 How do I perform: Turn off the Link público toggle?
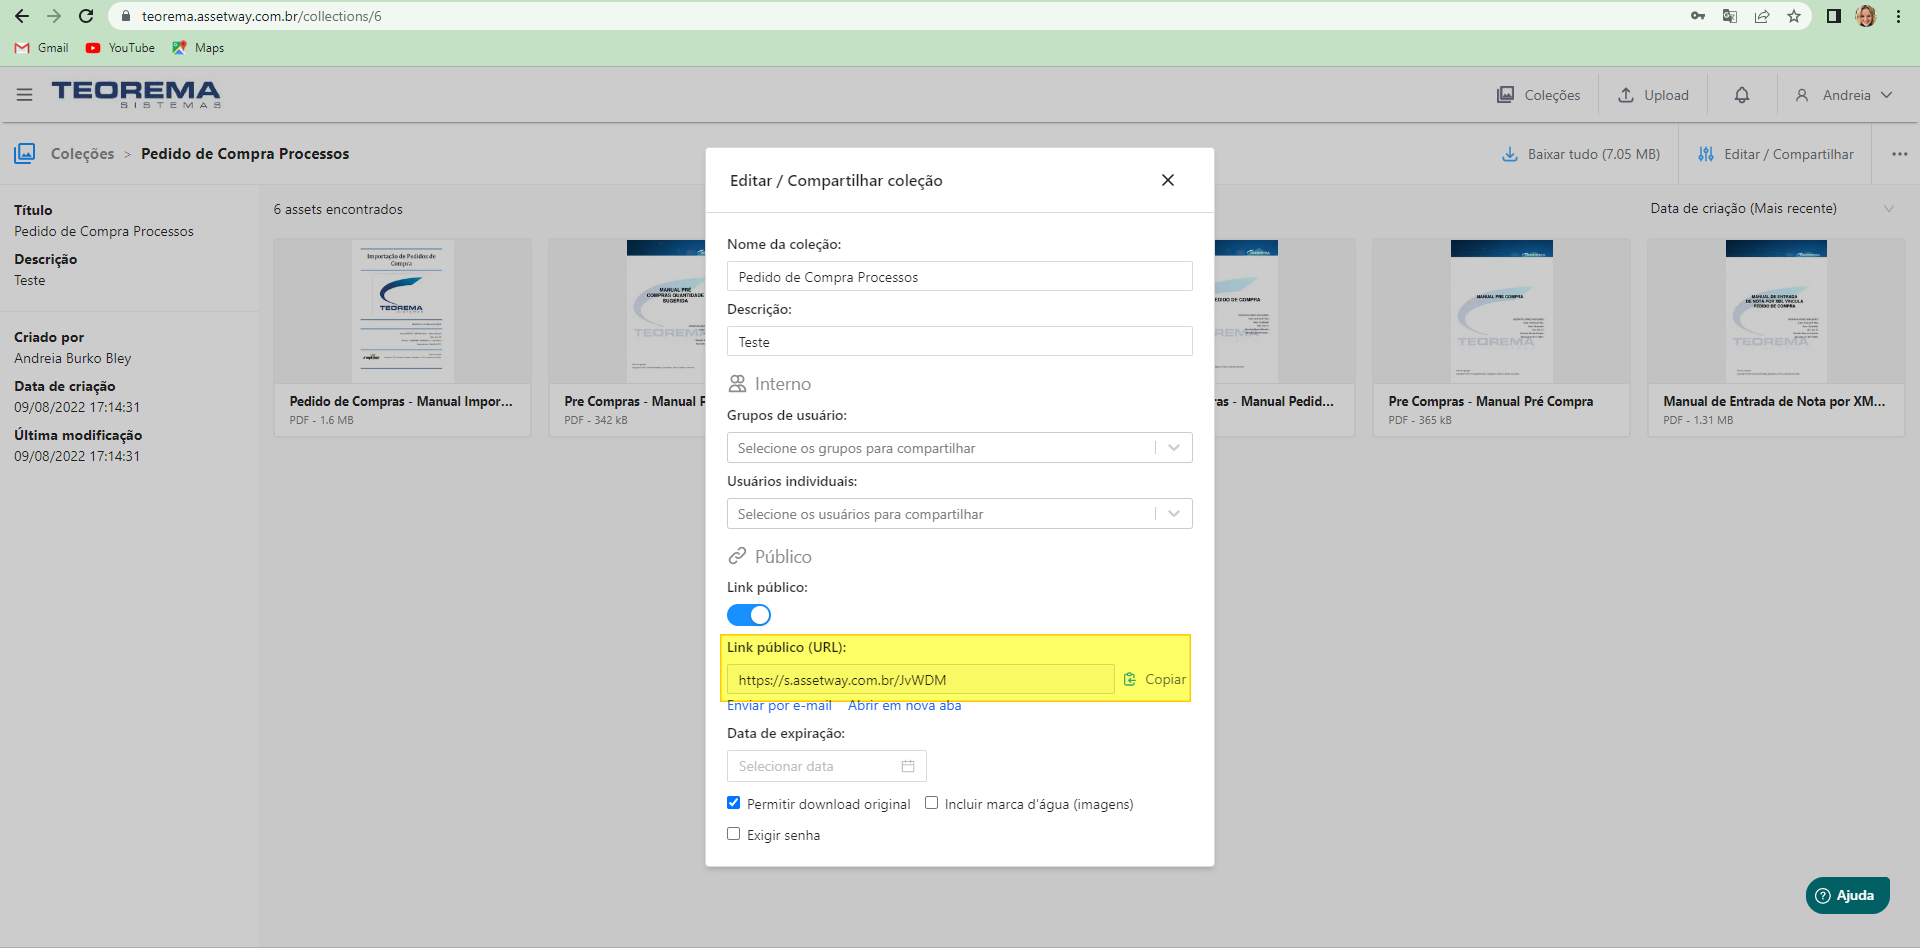(x=749, y=615)
